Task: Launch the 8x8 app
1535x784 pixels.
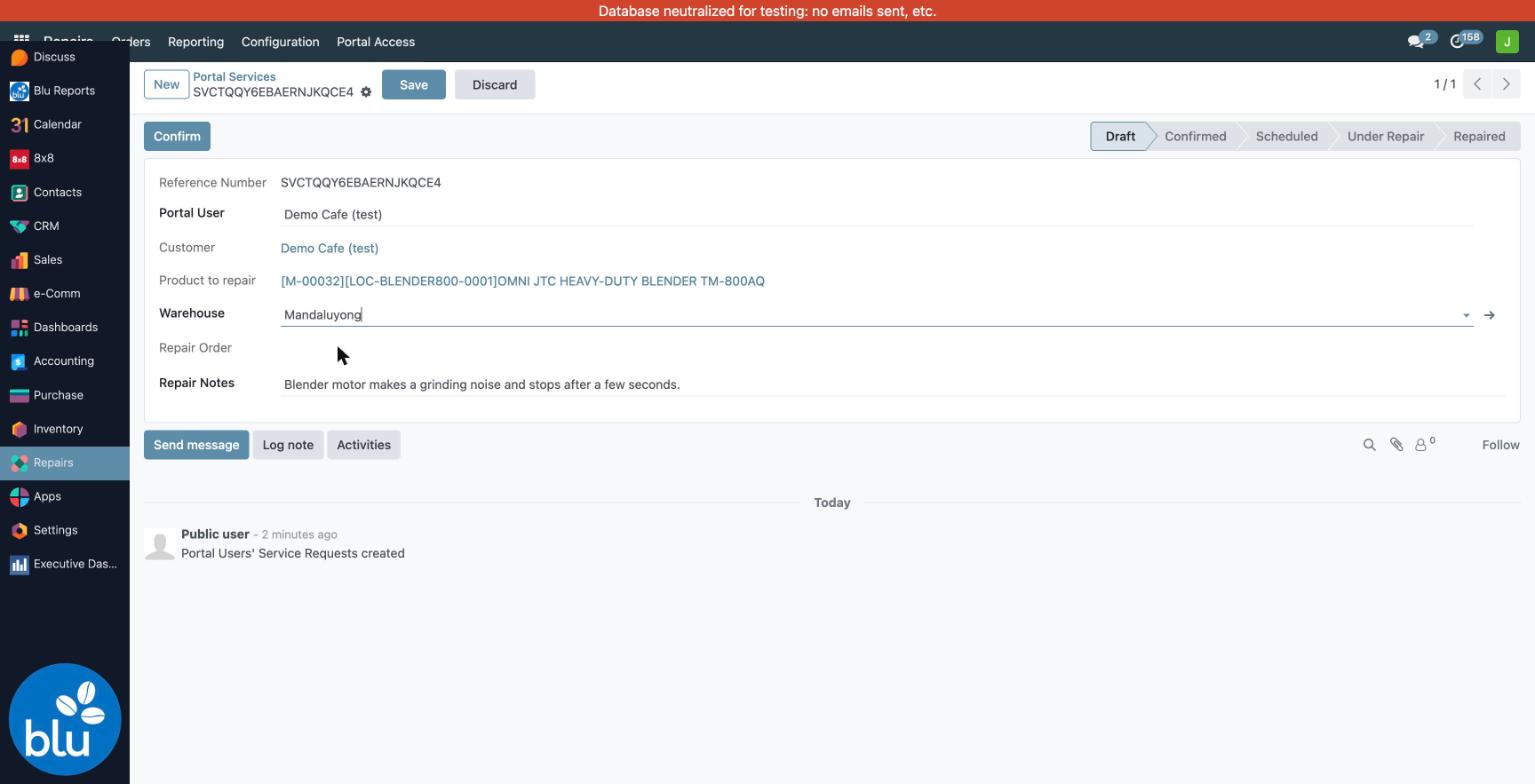Action: click(x=64, y=158)
